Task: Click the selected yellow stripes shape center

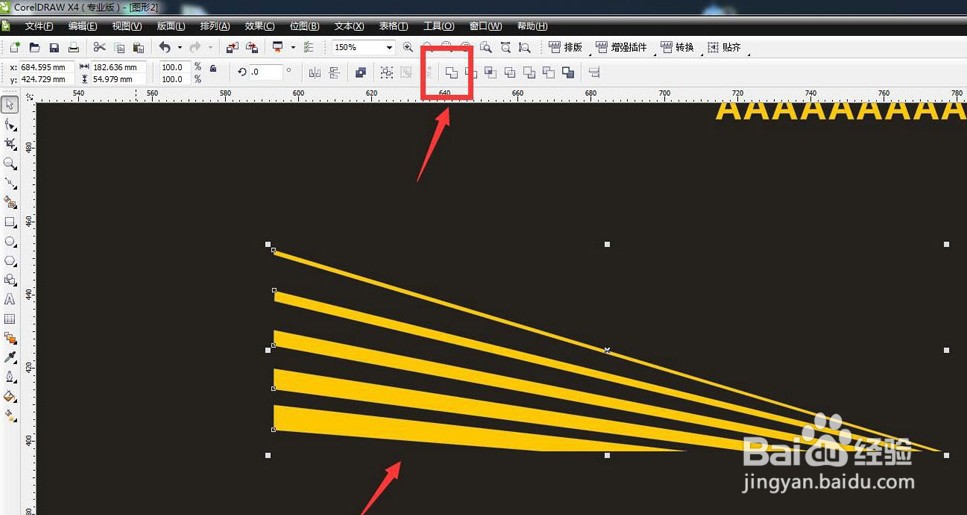Action: (607, 350)
